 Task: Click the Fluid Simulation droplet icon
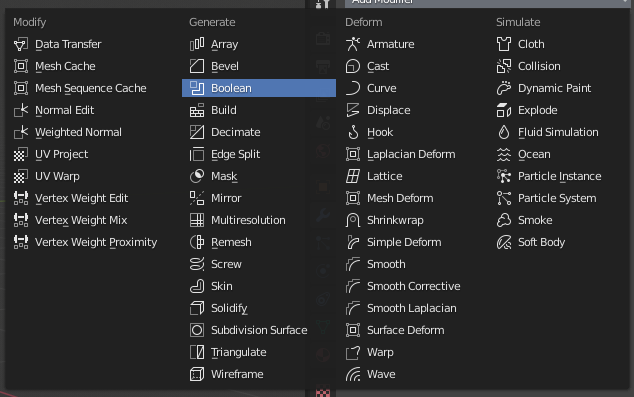504,132
